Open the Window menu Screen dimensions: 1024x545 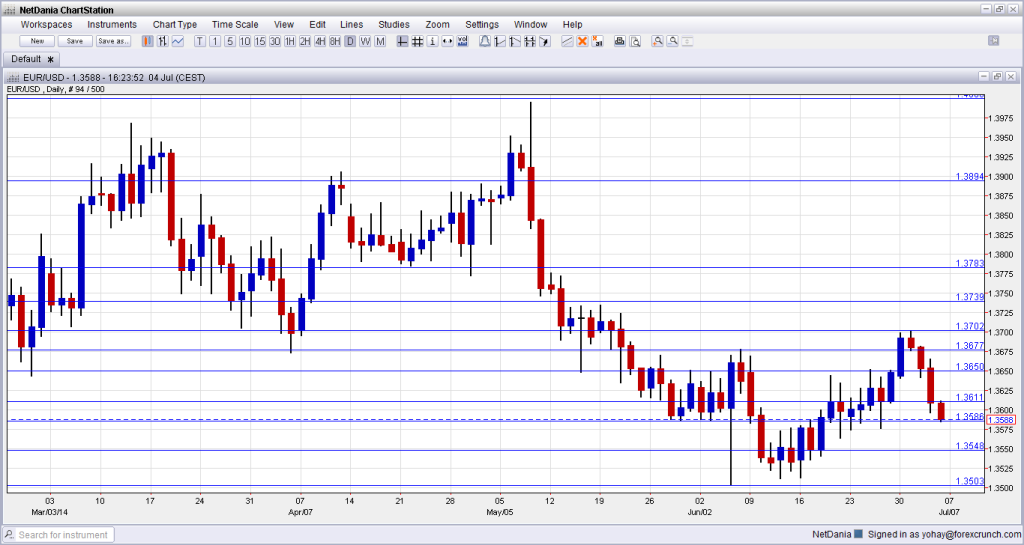point(530,25)
